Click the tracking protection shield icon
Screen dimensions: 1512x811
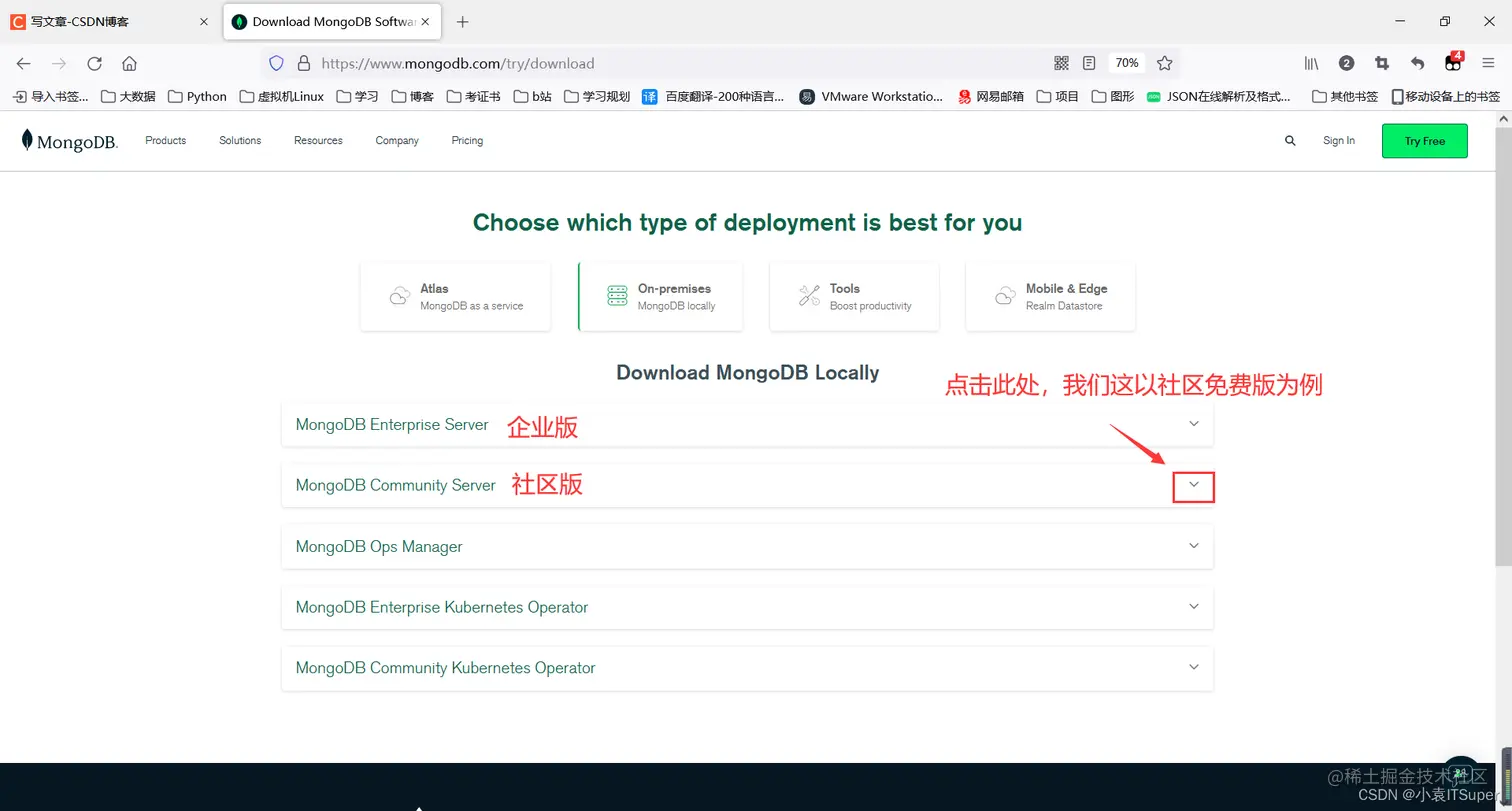click(277, 63)
